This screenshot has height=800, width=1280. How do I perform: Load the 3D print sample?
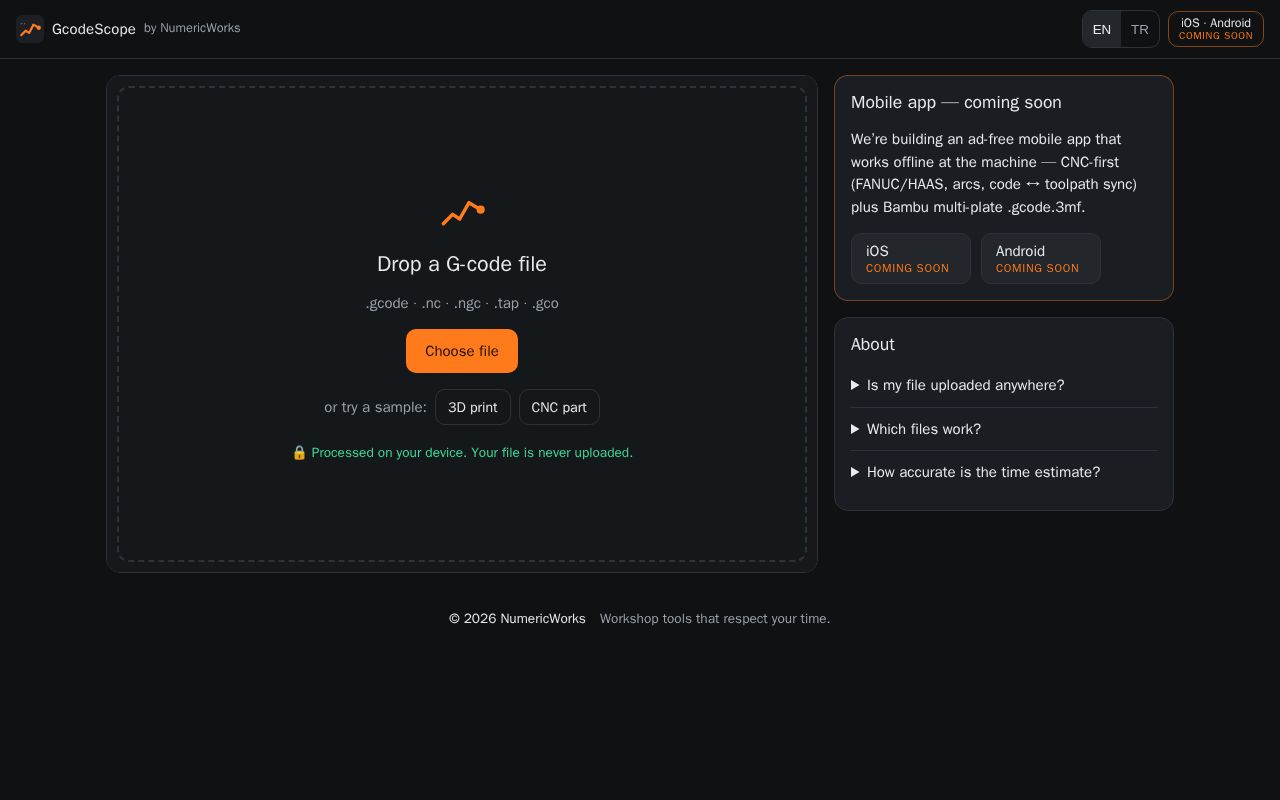[473, 407]
